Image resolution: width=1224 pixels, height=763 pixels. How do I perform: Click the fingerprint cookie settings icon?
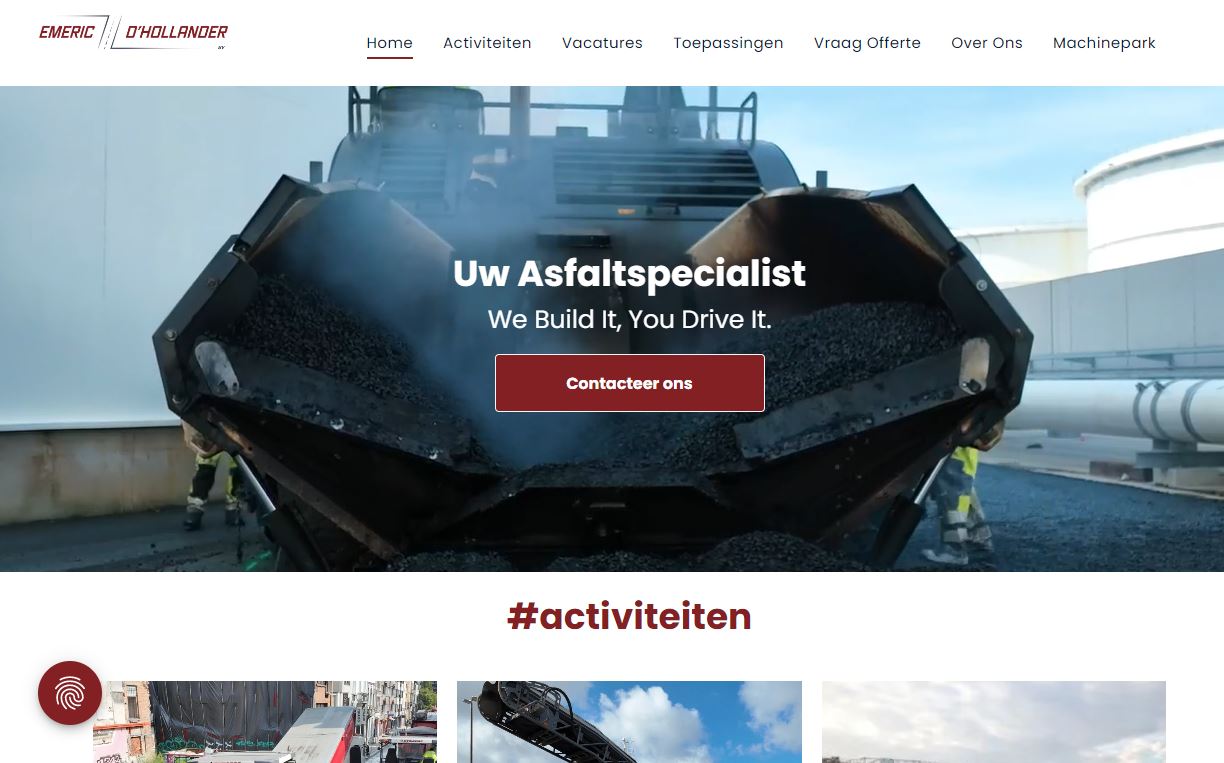tap(70, 693)
